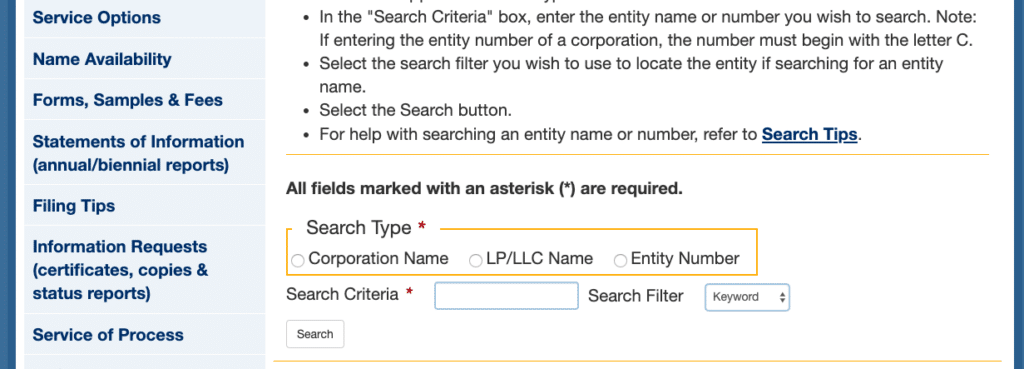Click the Search Type legend heading
The width and height of the screenshot is (1024, 369).
pos(359,228)
